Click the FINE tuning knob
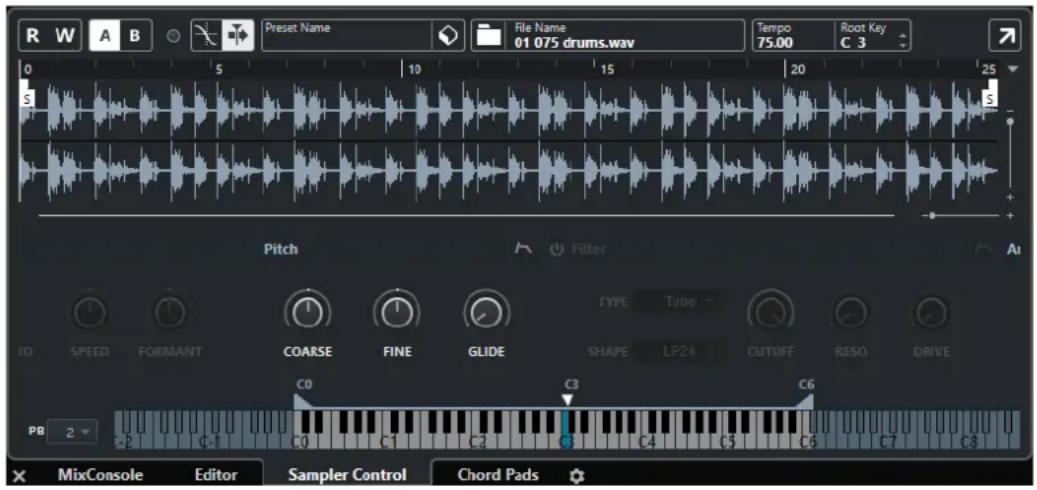This screenshot has height=490, width=1037. 396,311
